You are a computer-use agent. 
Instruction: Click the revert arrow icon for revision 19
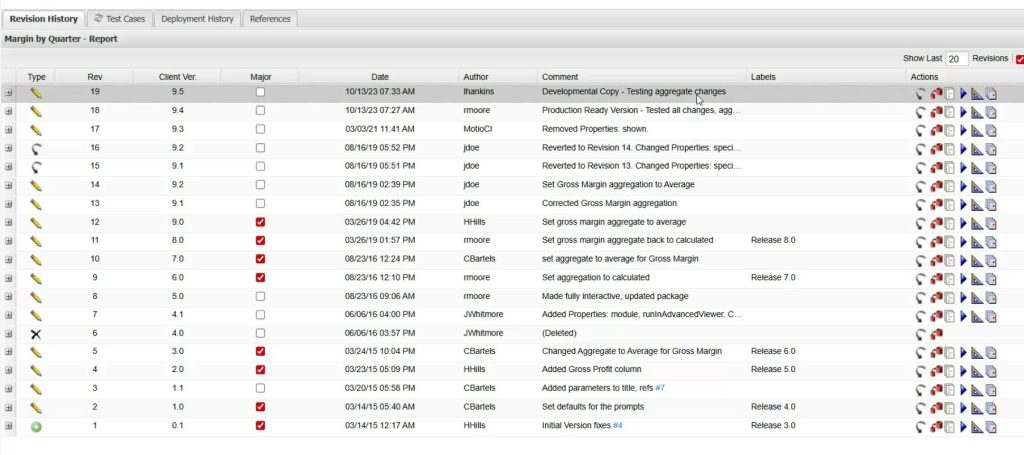coord(921,94)
